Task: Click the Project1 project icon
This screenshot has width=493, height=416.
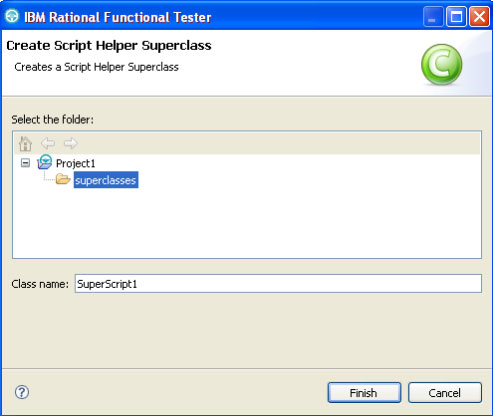Action: point(44,162)
